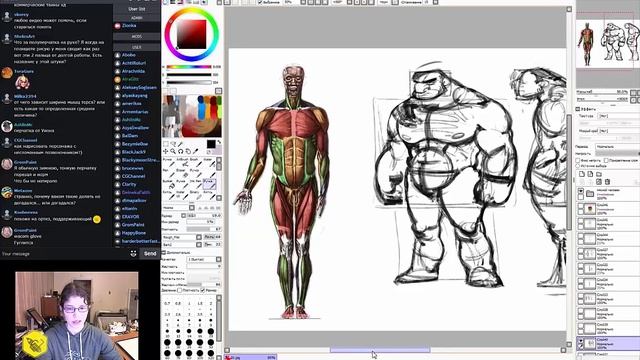Toggle the Размер pressure checkbox
Image resolution: width=640 pixels, height=360 pixels.
(203, 290)
